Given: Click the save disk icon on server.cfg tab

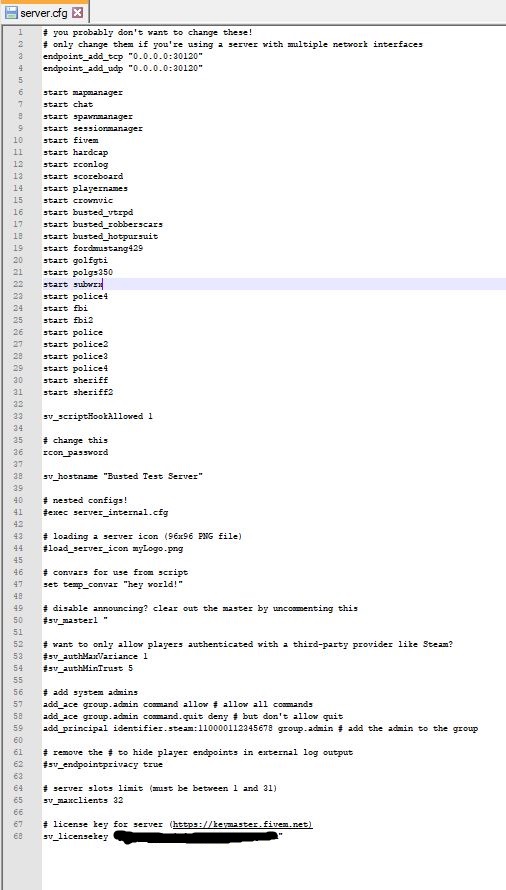Looking at the screenshot, I should point(11,12).
